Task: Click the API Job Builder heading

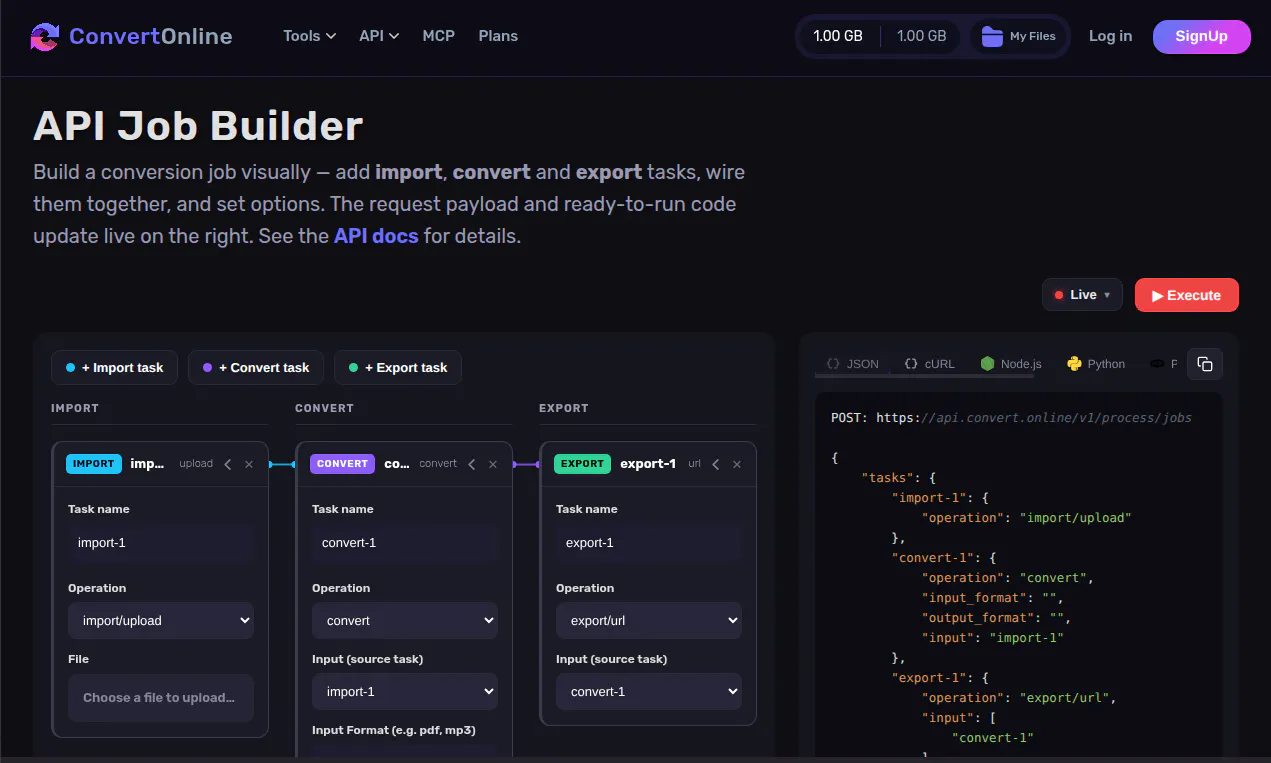Action: tap(198, 126)
